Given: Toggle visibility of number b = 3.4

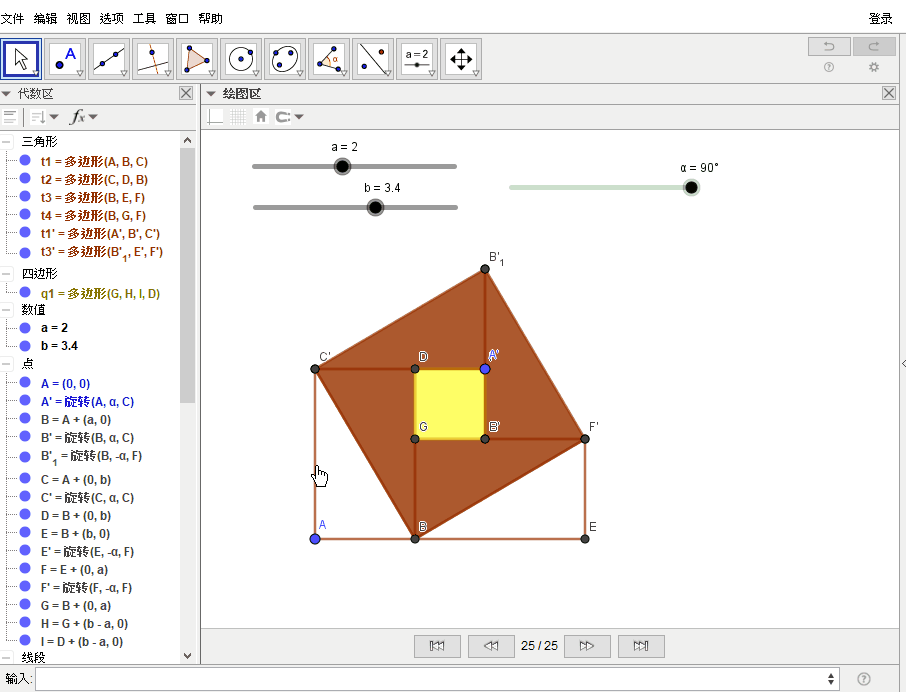Looking at the screenshot, I should click(x=25, y=345).
